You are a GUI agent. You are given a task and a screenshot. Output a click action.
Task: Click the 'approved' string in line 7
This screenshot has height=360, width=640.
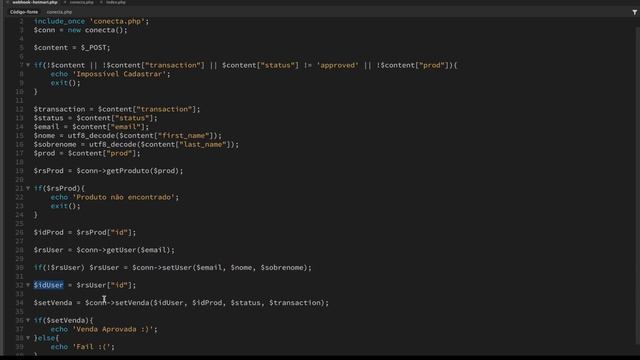click(337, 65)
